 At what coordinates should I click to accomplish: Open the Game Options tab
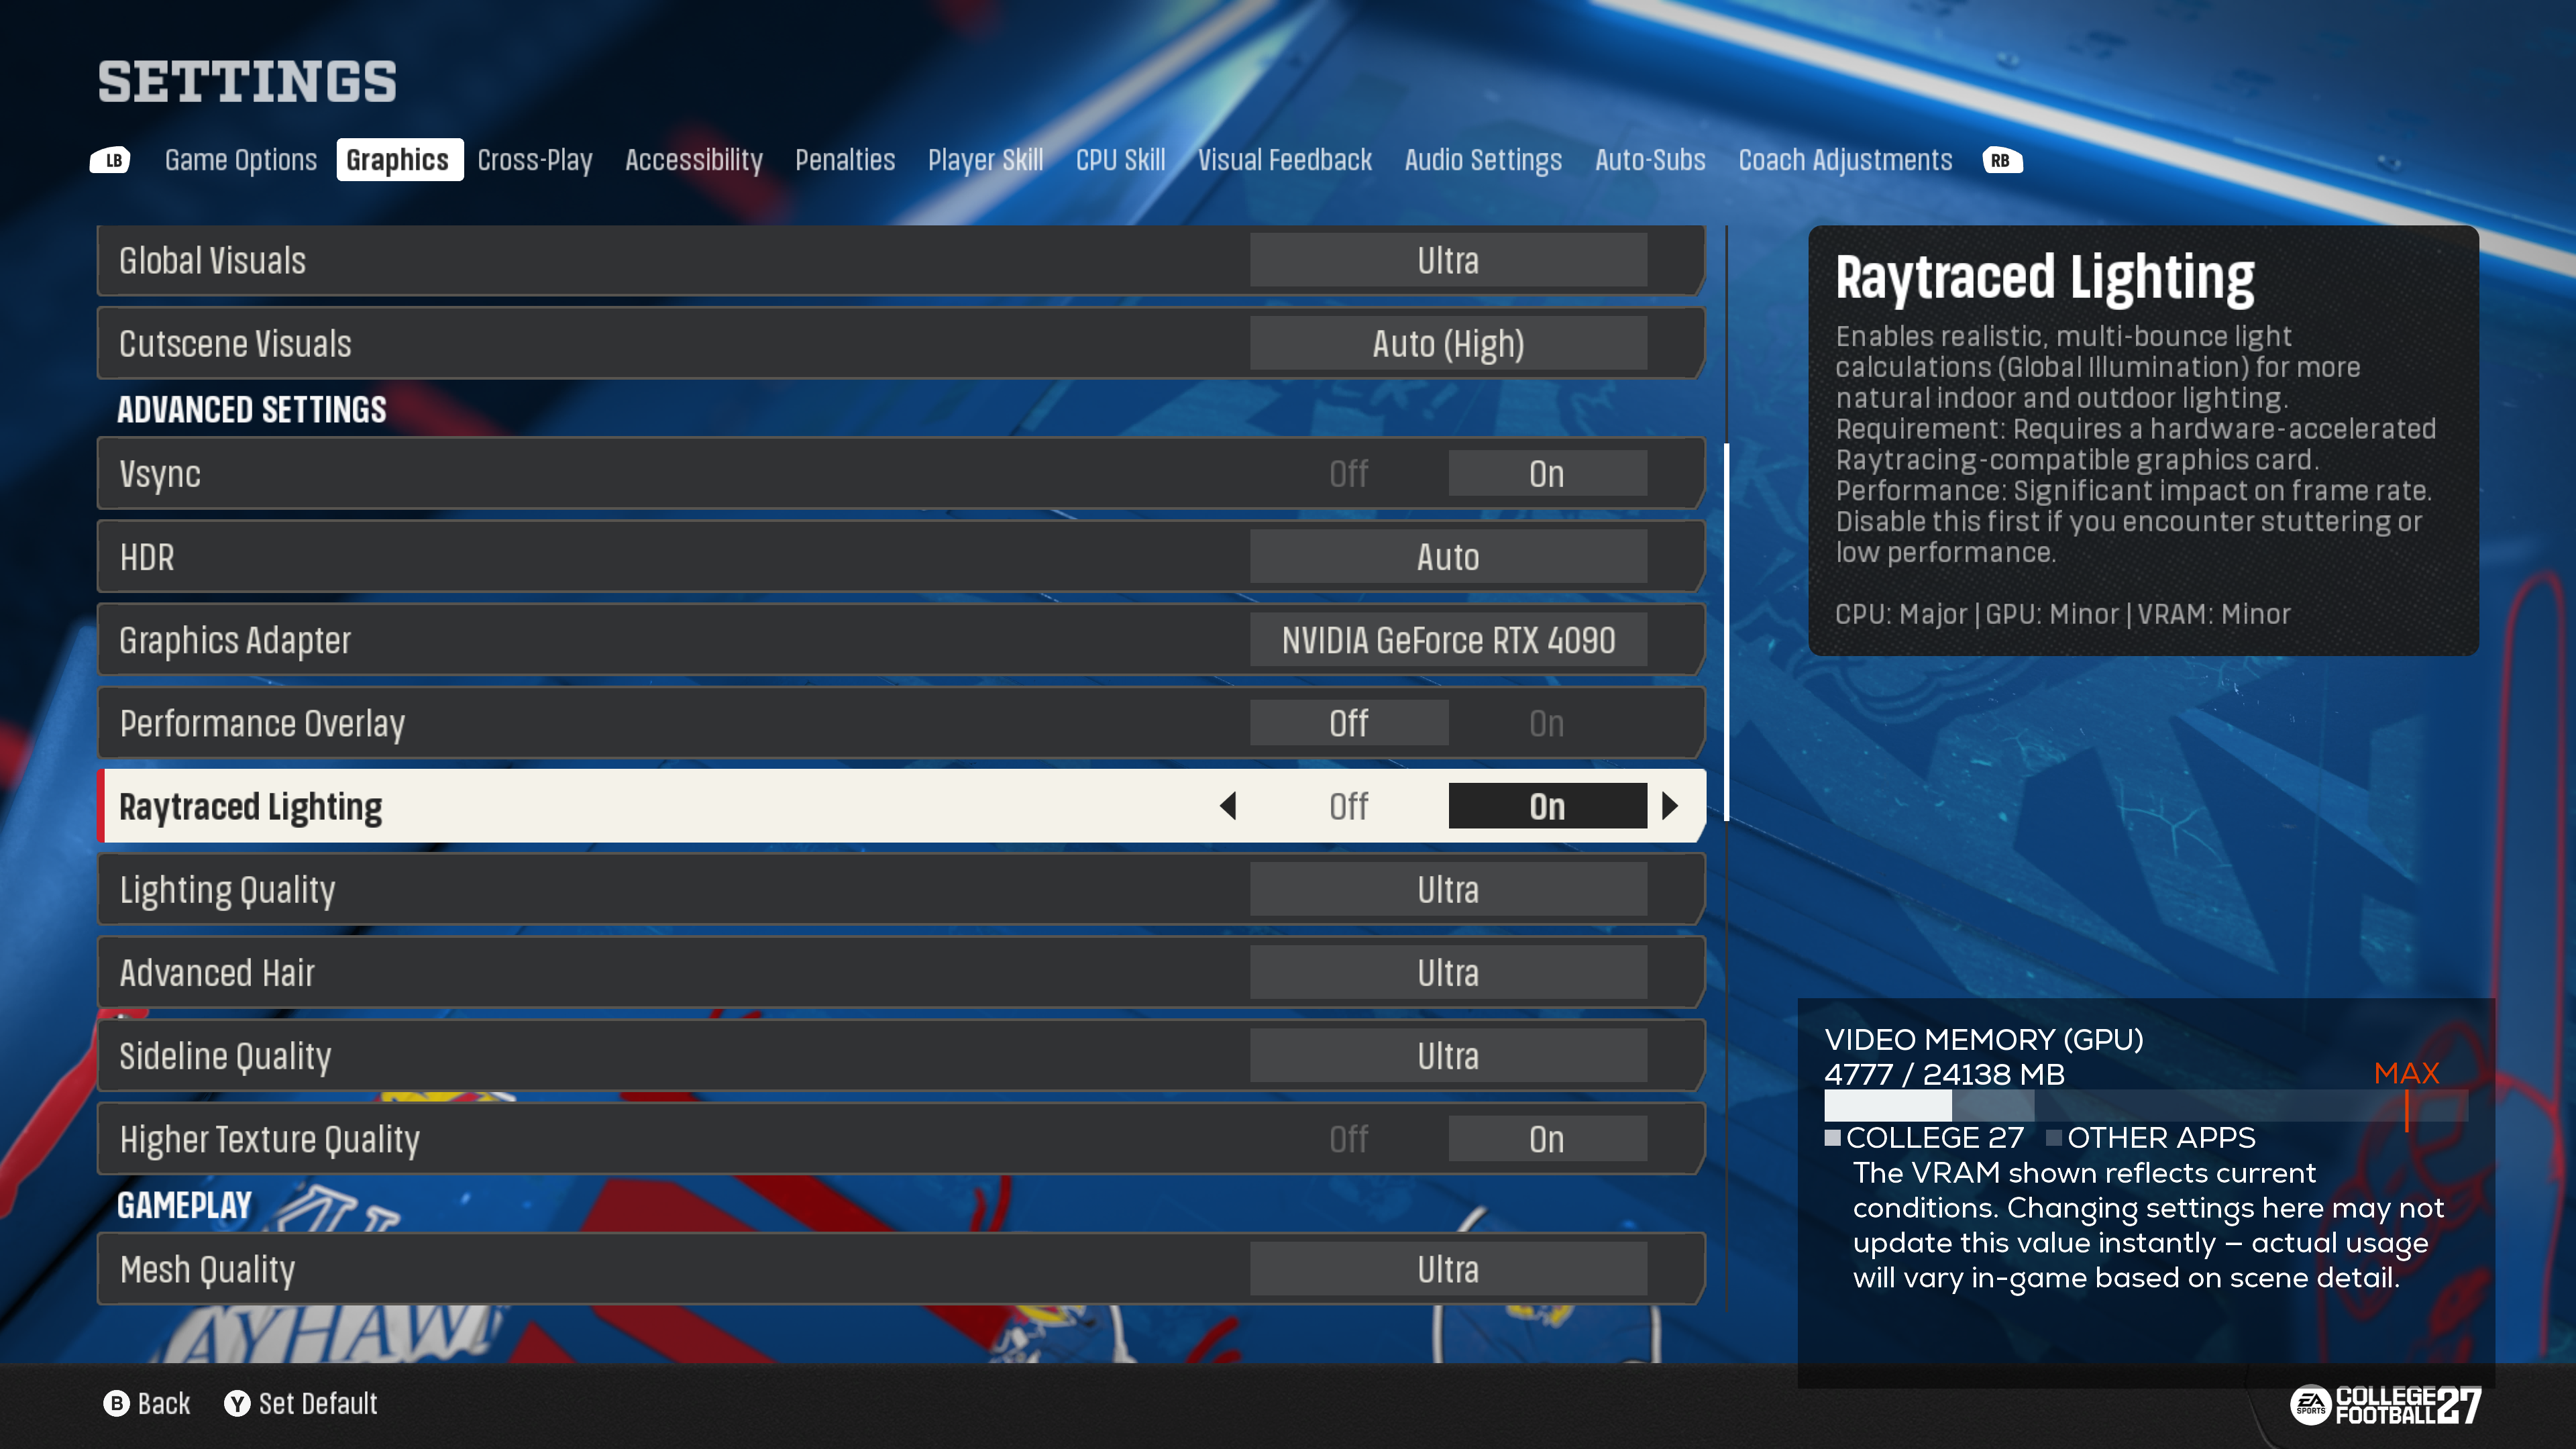point(241,160)
